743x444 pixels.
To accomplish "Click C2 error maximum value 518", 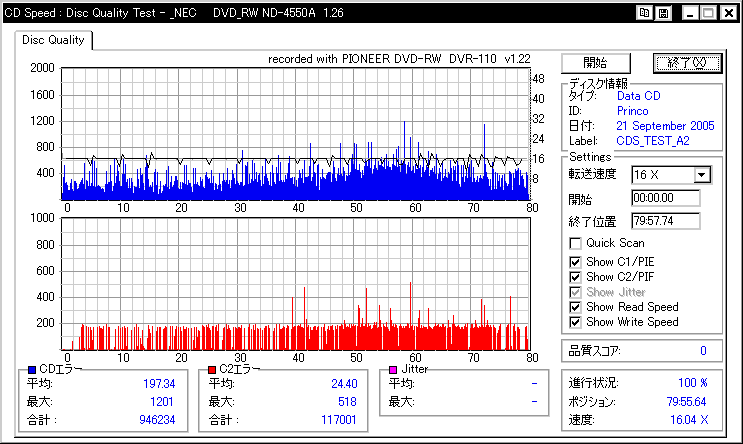I will 347,402.
